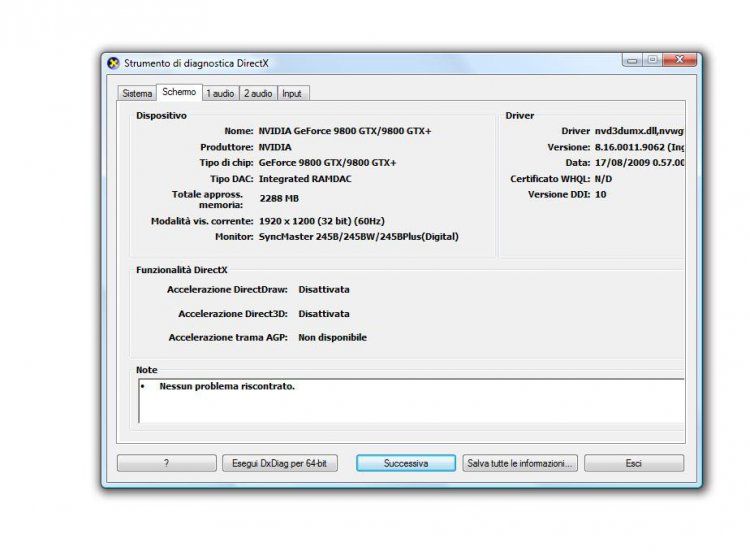Image resolution: width=750 pixels, height=552 pixels.
Task: Click driver date '17/08/2009 0.57.00'
Action: point(640,163)
